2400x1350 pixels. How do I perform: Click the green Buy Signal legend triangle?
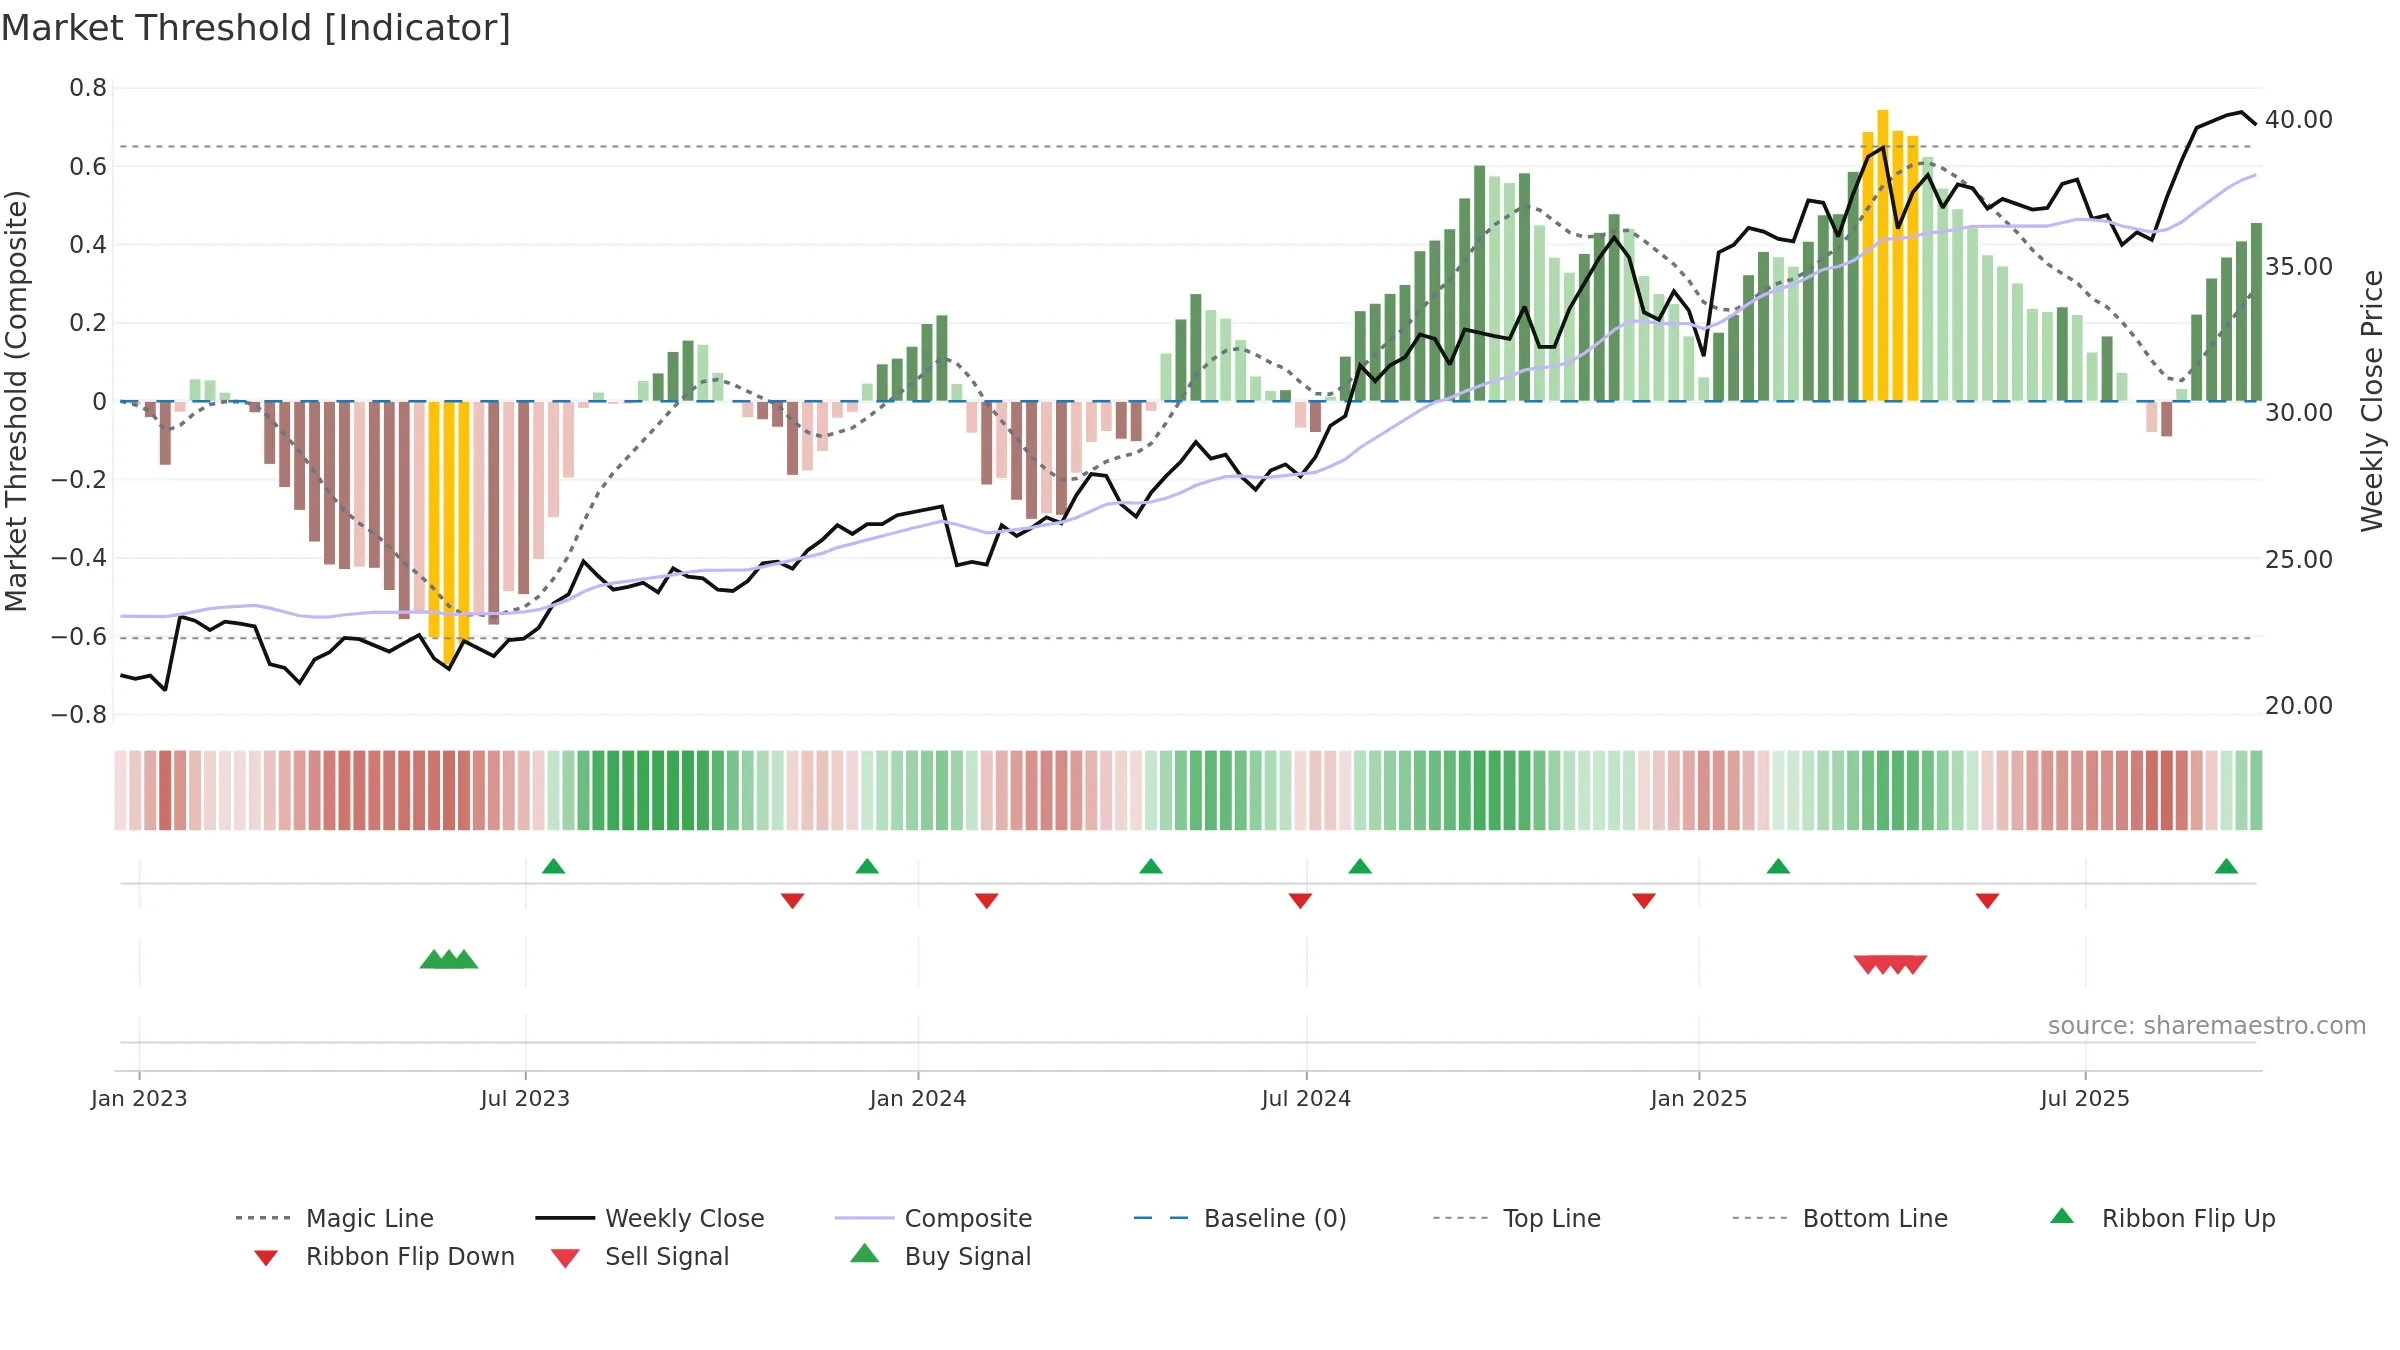(x=865, y=1253)
